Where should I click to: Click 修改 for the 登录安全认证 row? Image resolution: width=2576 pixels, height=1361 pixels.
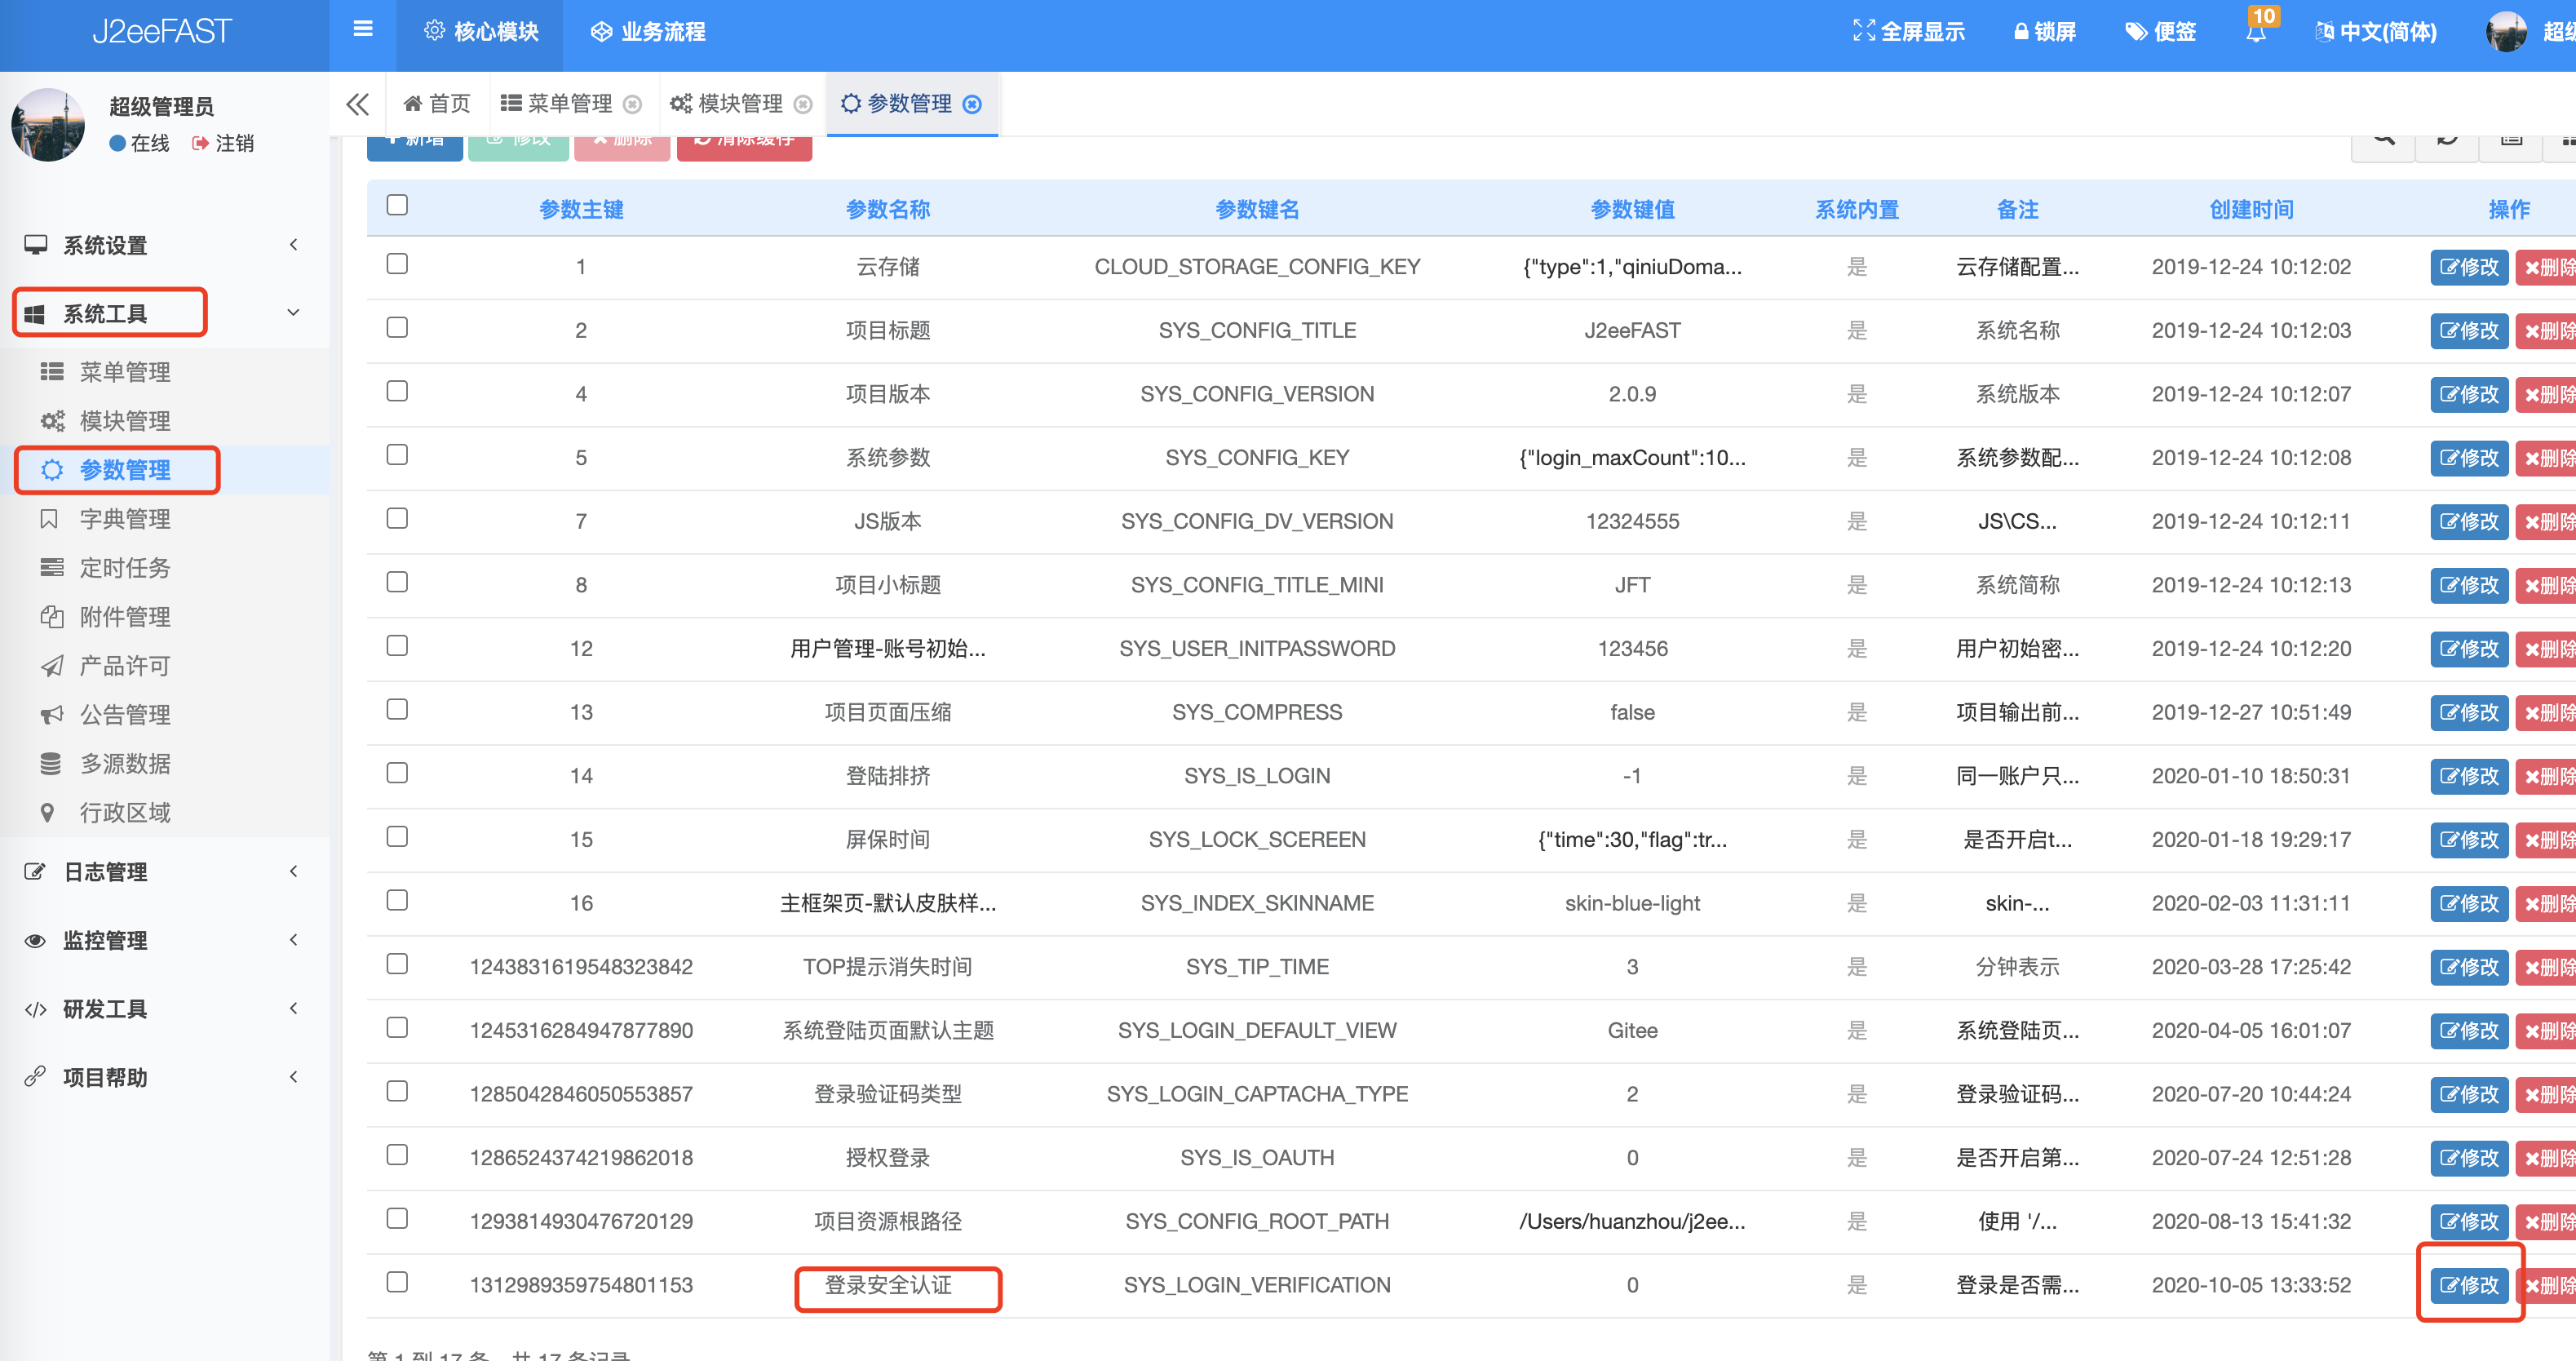pos(2469,1286)
